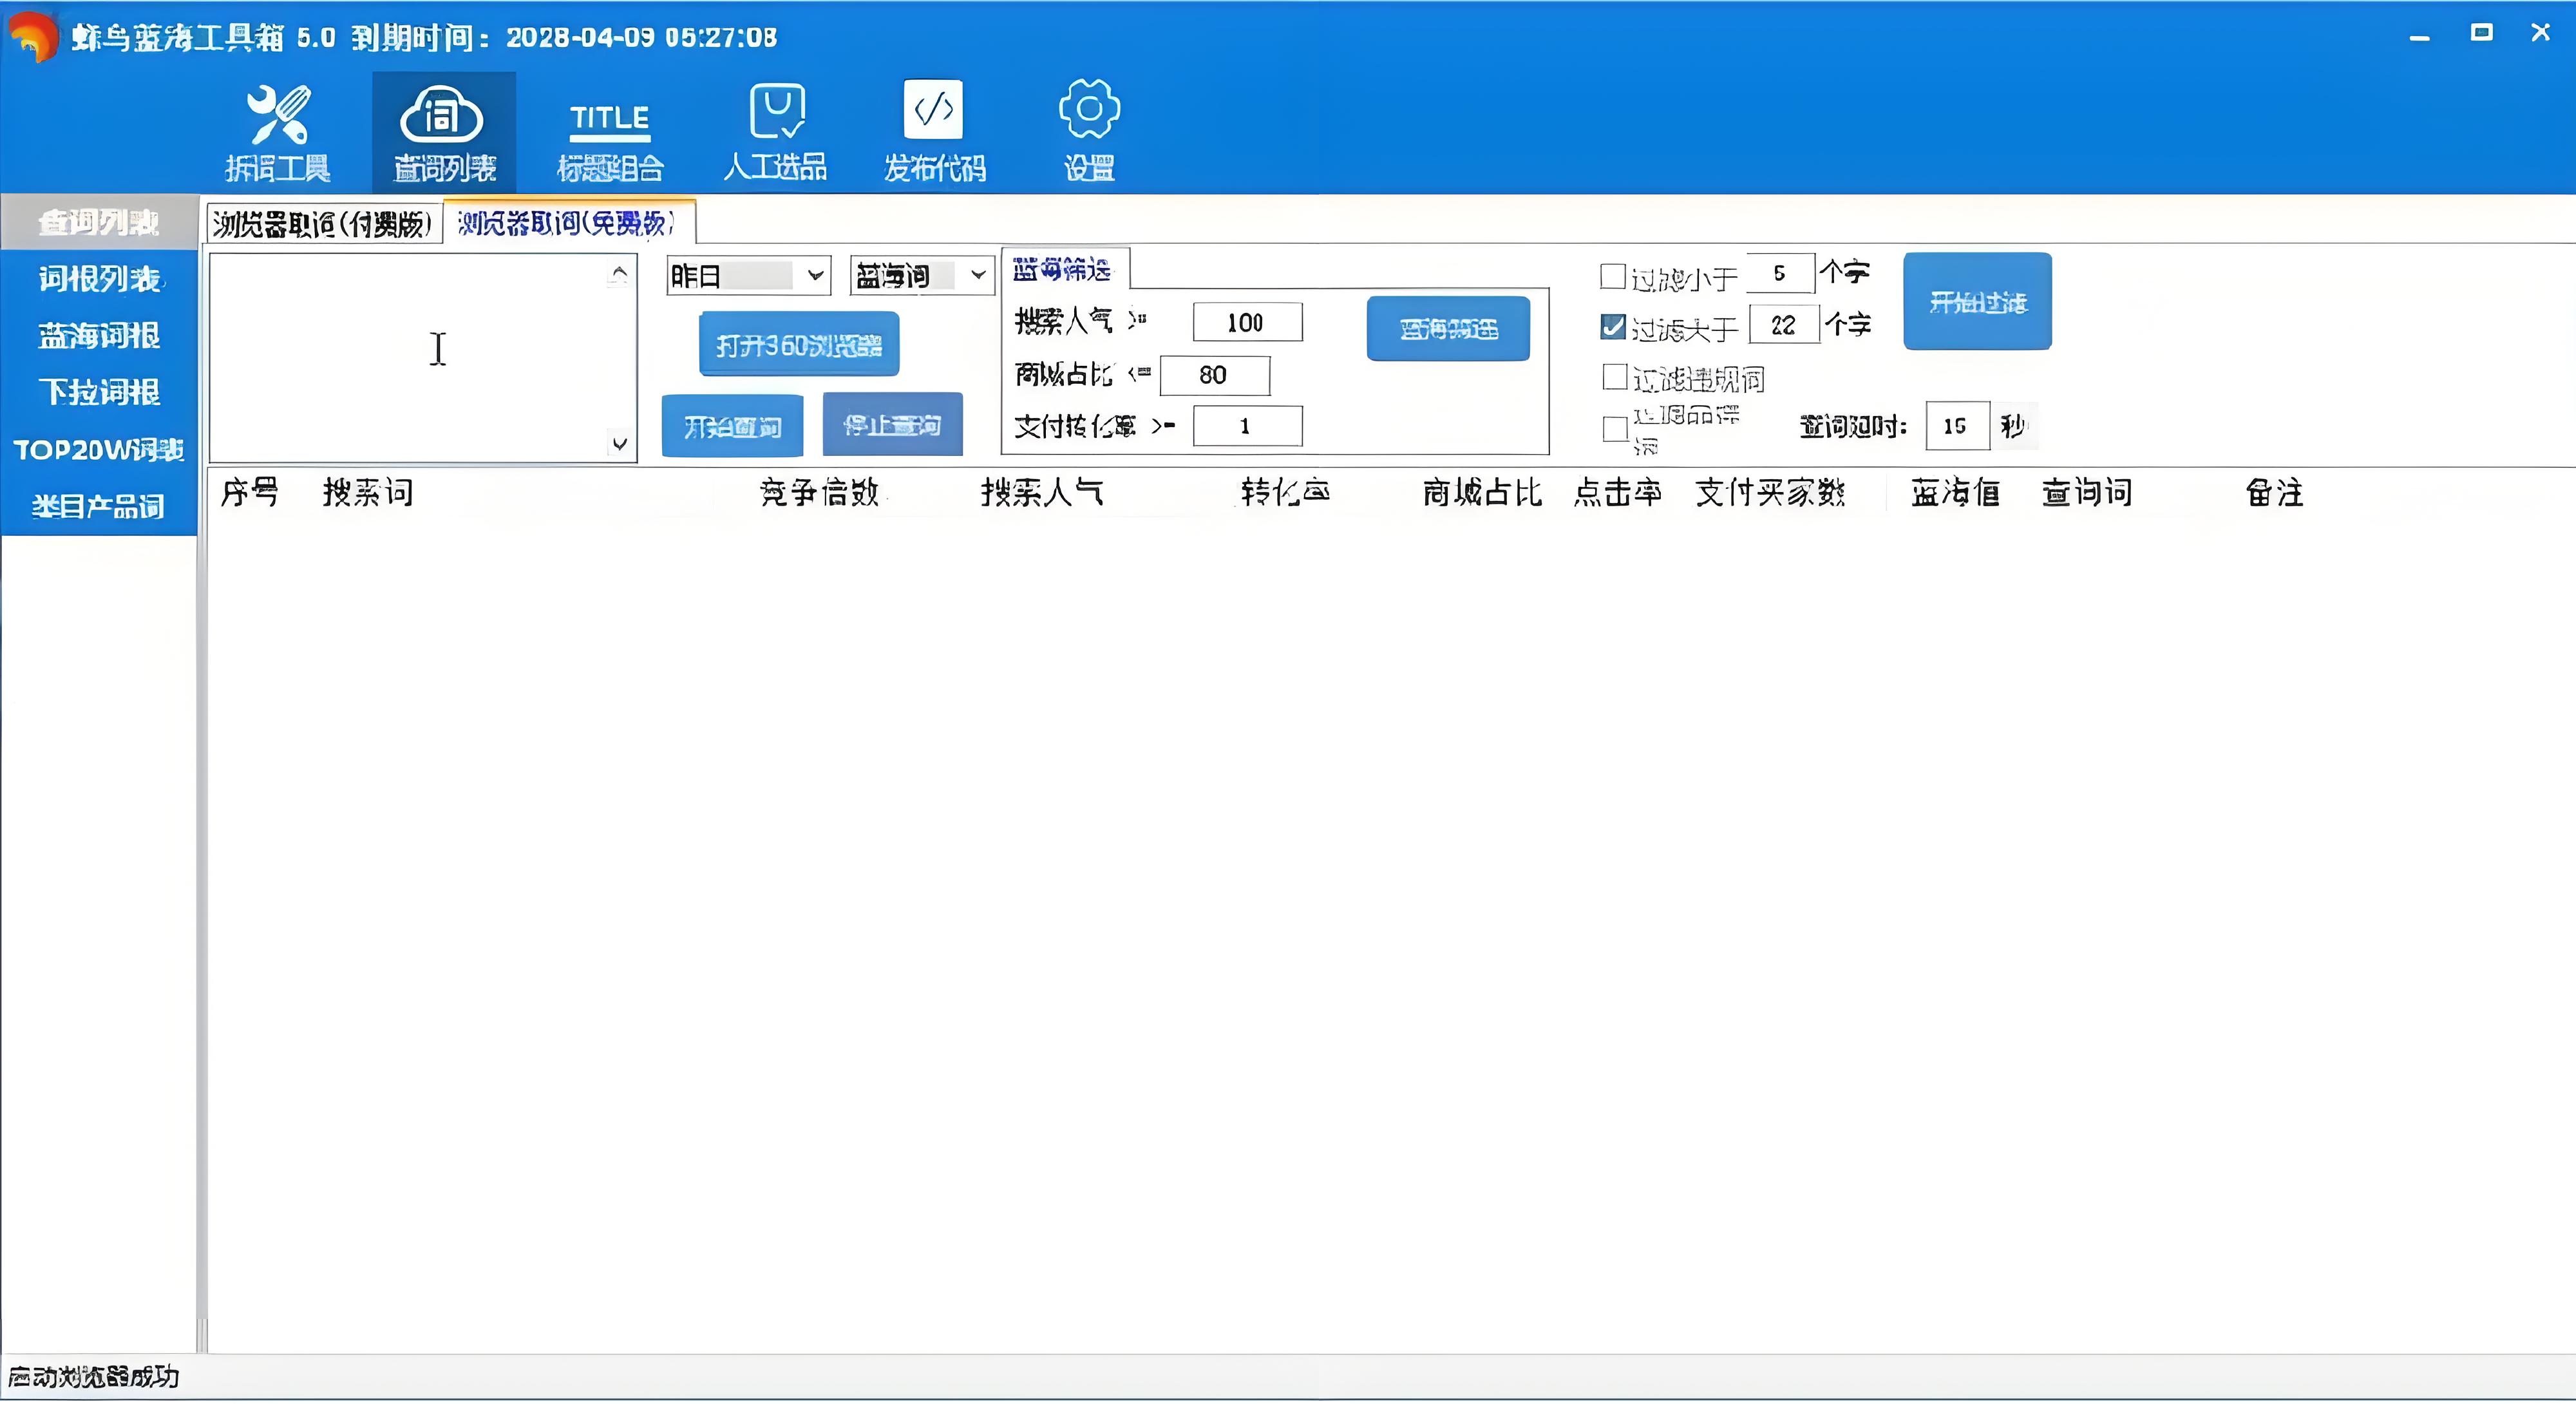Screen dimensions: 2576x1404
Task: Uncheck the 过滤大于 checkbox
Action: click(1612, 327)
